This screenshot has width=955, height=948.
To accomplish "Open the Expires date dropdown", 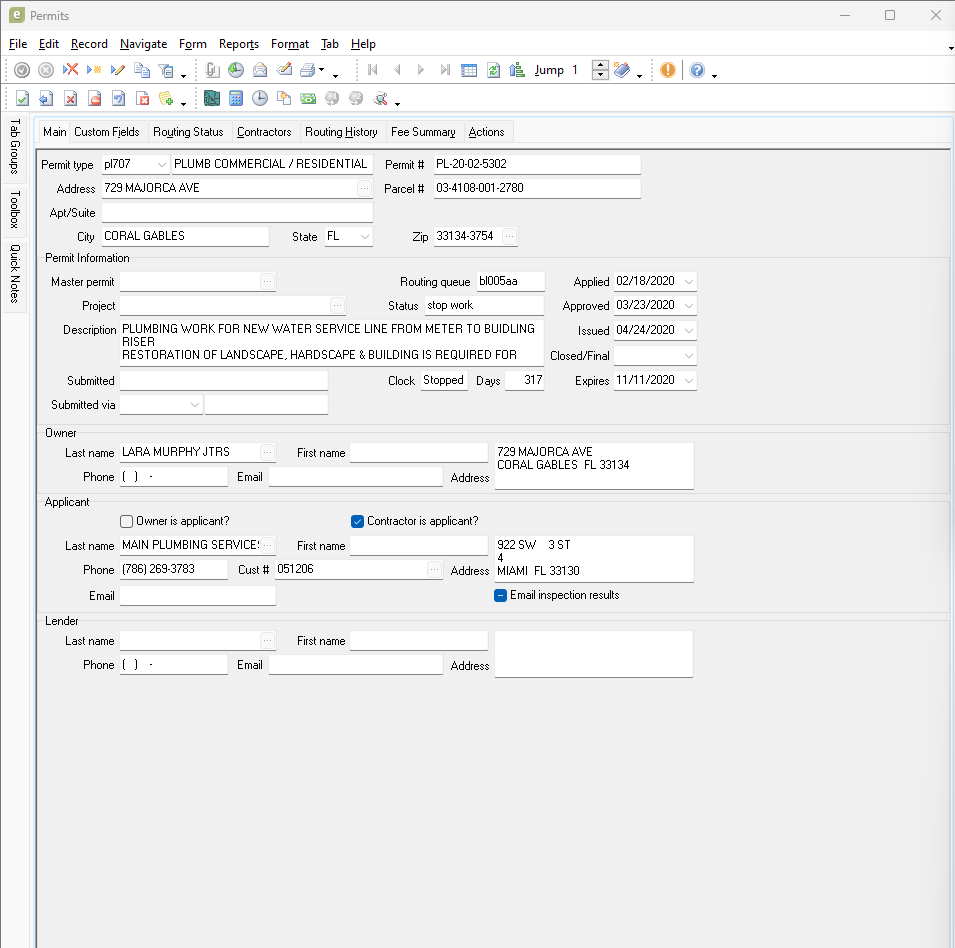I will 688,381.
